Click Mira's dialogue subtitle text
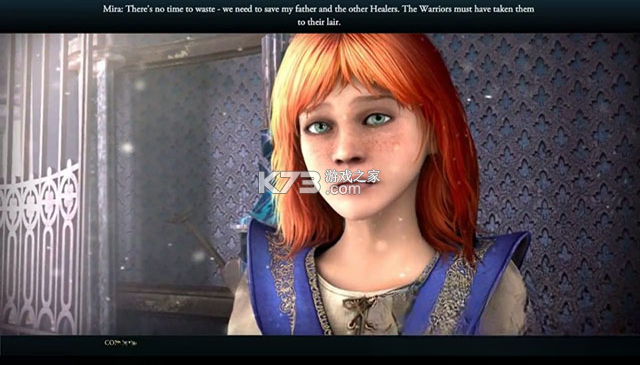 point(318,16)
